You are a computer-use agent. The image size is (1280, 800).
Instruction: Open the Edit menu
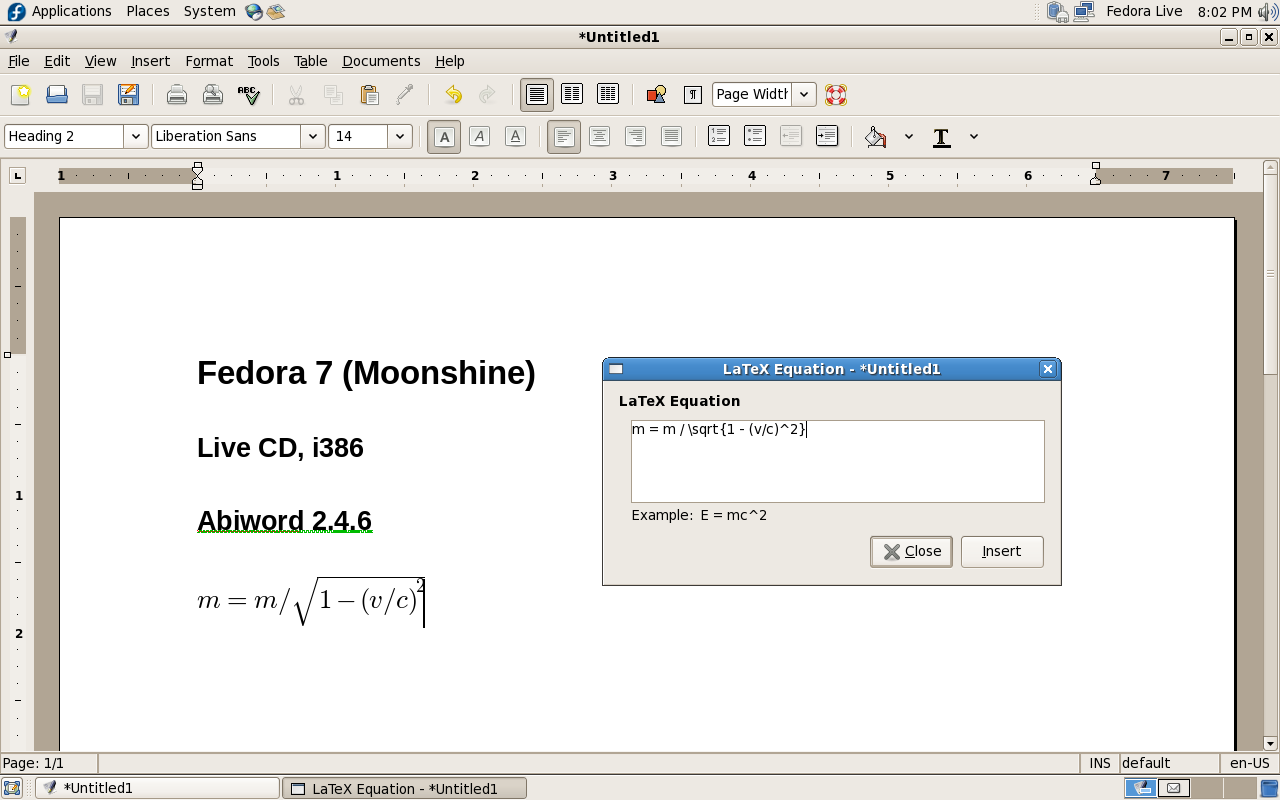click(57, 61)
